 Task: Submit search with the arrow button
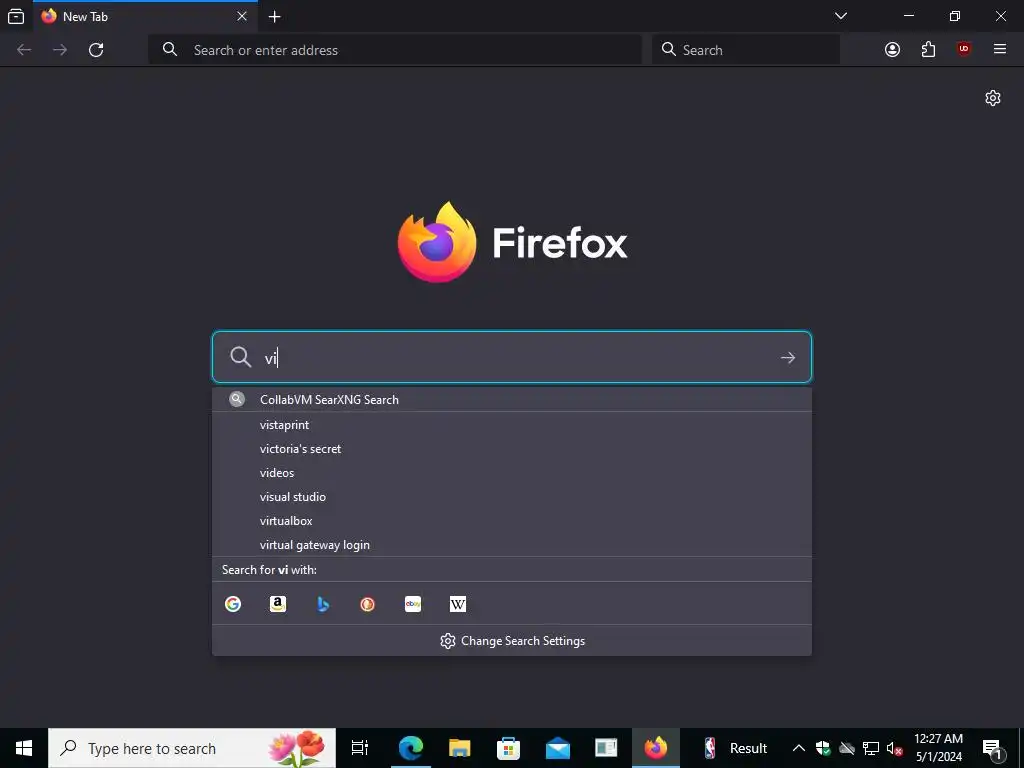(788, 358)
